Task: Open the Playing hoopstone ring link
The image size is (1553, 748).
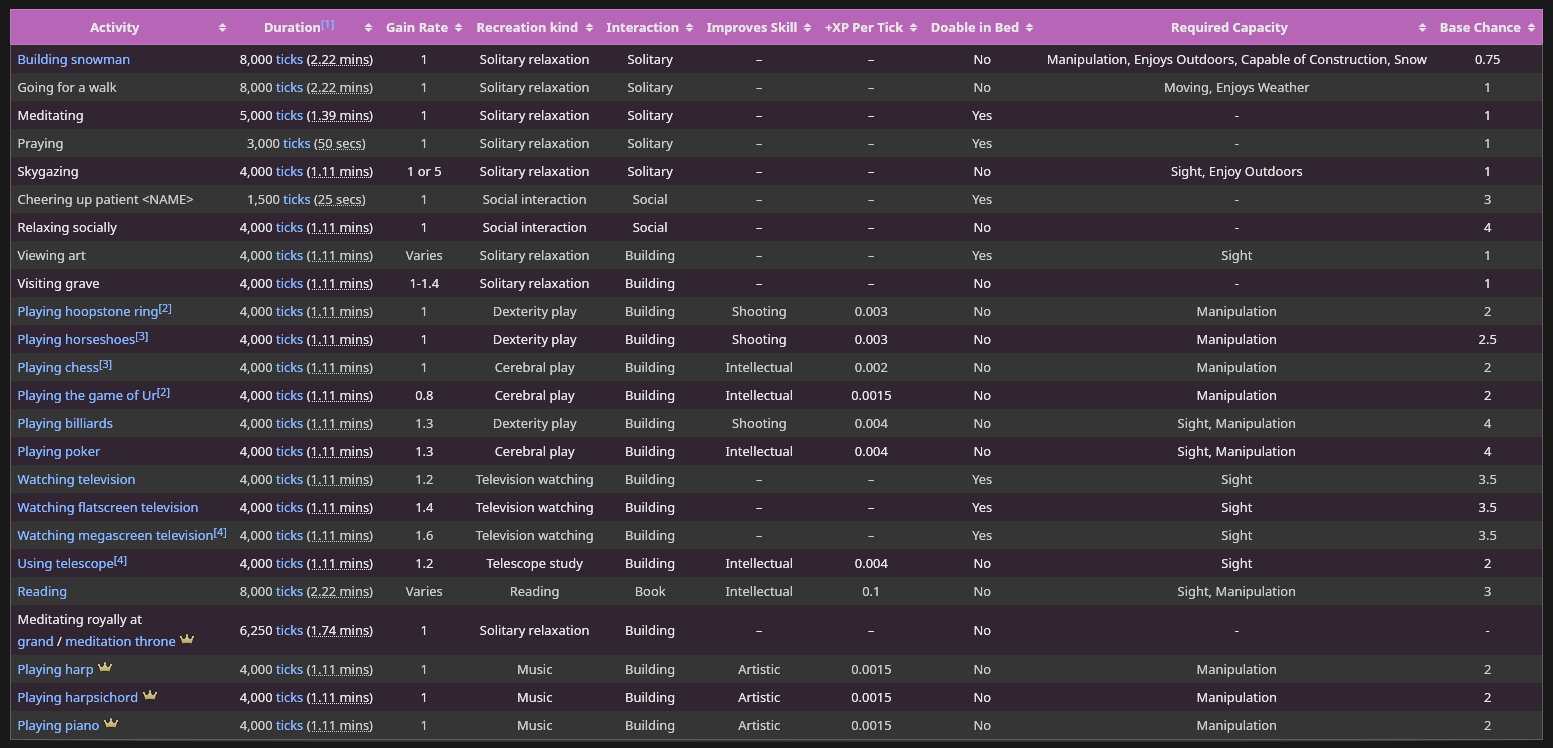Action: (88, 312)
